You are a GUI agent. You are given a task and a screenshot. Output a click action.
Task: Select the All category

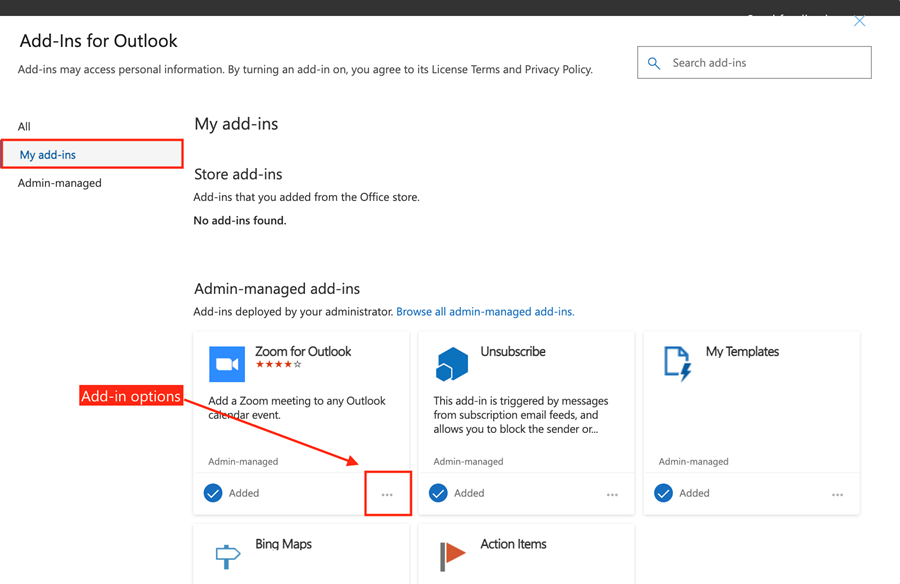pos(24,127)
